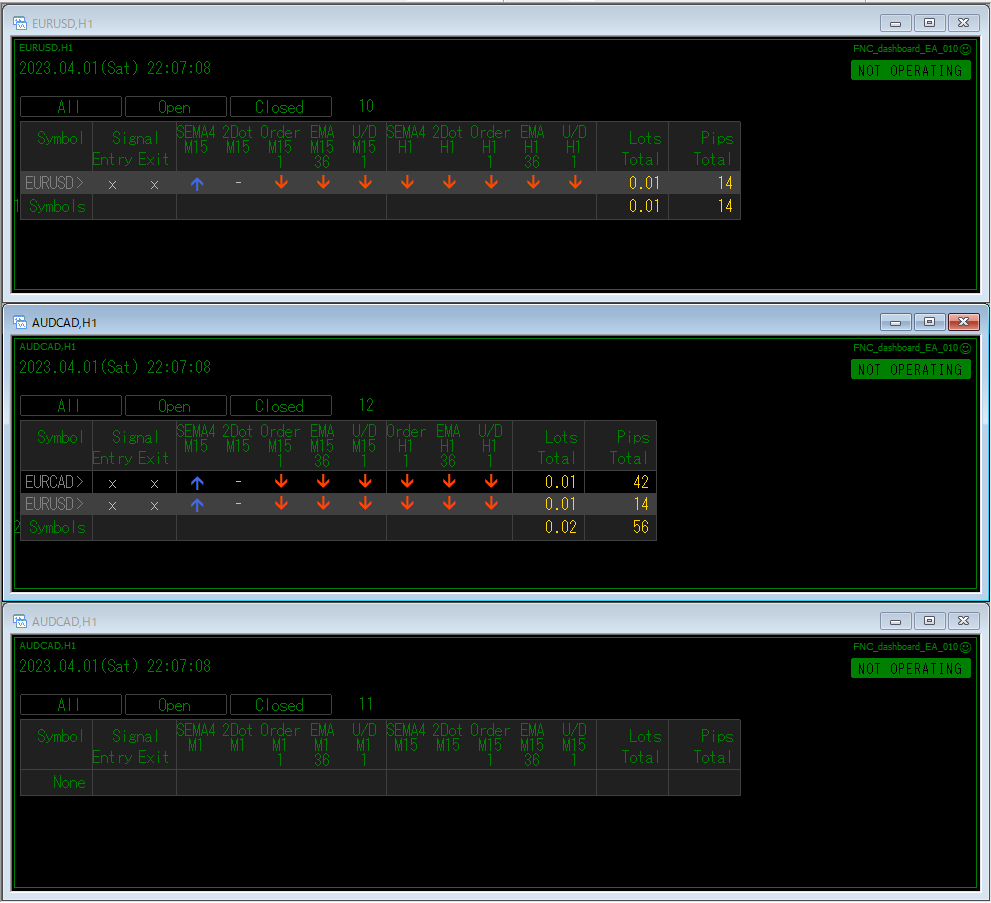This screenshot has height=903, width=991.
Task: Click the chart icon in the EURUSD,H1 title bar
Action: point(20,23)
